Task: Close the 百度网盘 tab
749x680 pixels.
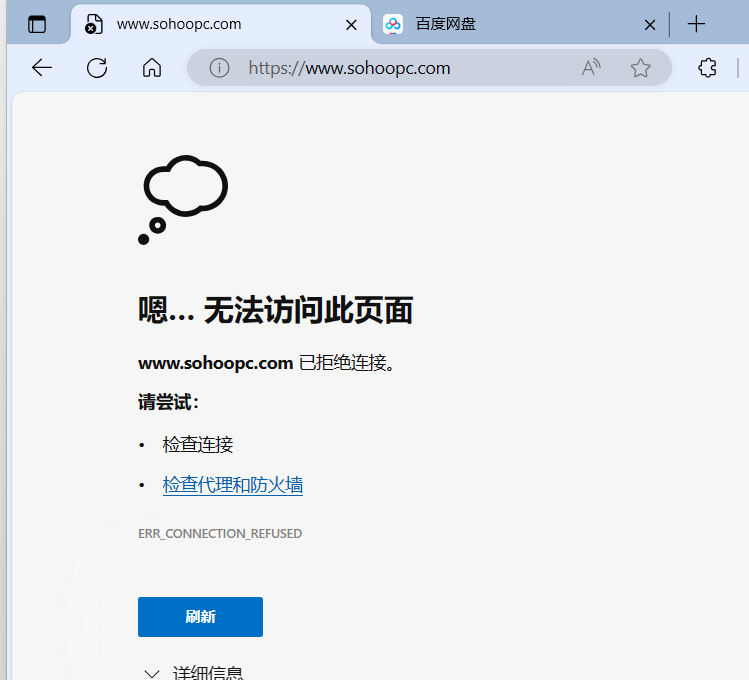Action: click(650, 25)
